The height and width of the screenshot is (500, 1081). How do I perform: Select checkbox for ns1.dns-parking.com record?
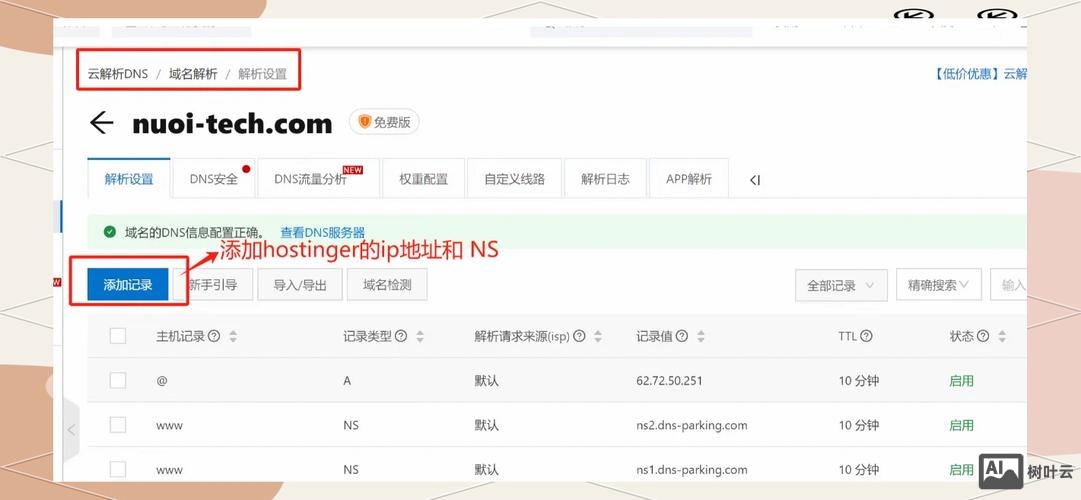tap(118, 469)
